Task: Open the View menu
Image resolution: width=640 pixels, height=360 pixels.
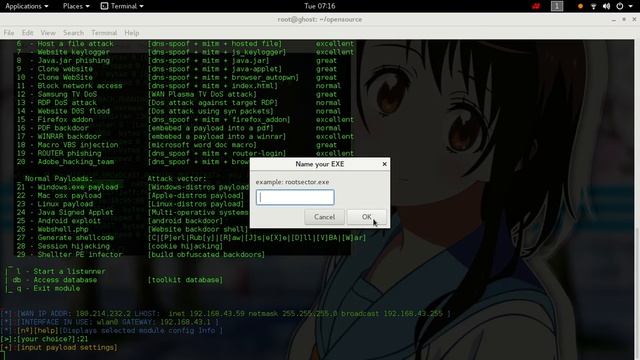Action: click(48, 33)
